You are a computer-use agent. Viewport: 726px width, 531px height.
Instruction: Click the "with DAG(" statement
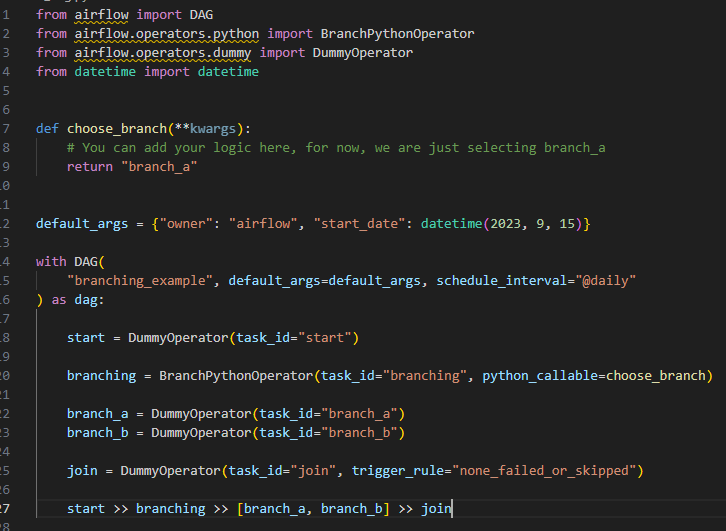click(x=70, y=262)
